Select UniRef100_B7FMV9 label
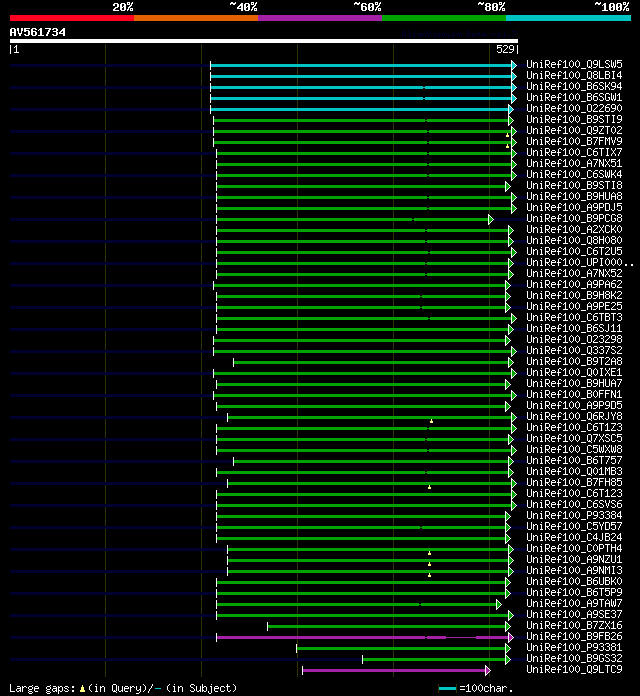This screenshot has height=696, width=640. (574, 141)
